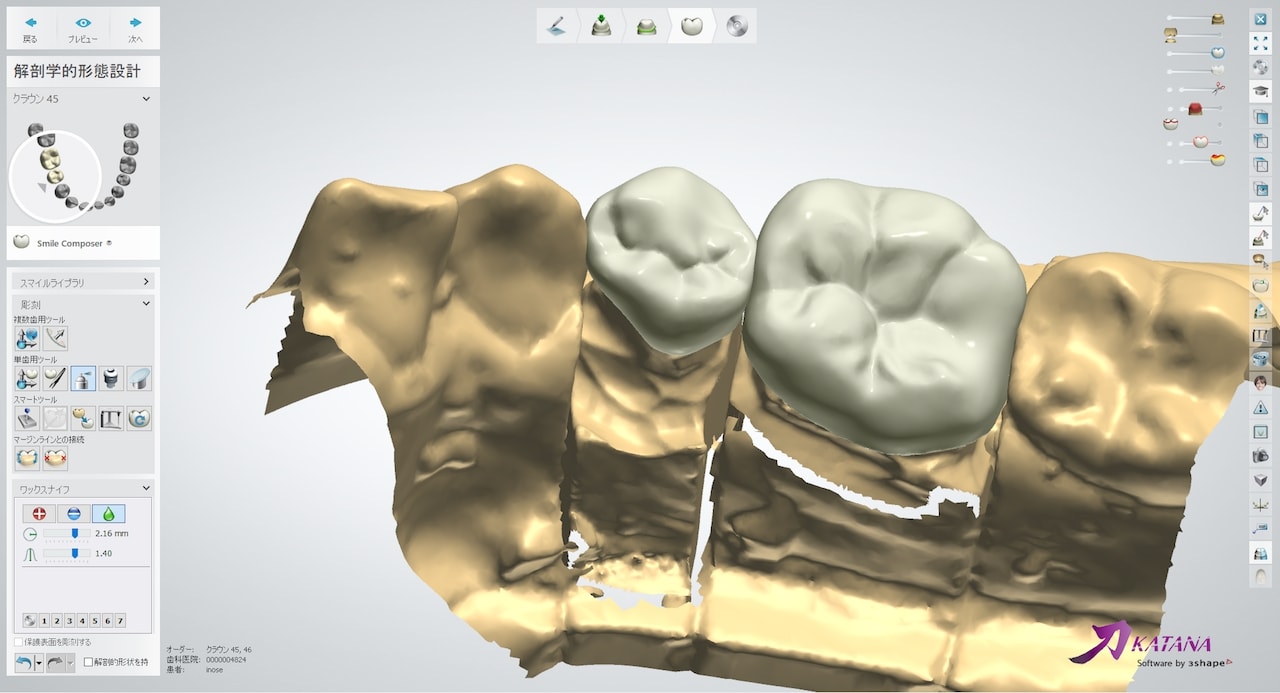Go to the final CAM disc workflow step
1280x693 pixels.
click(x=737, y=27)
